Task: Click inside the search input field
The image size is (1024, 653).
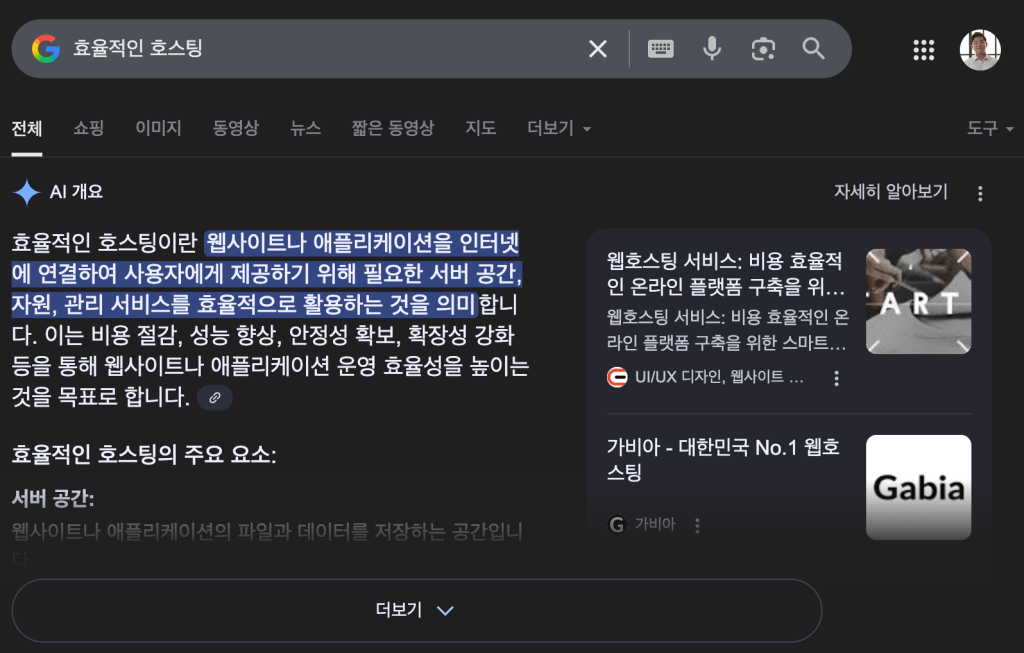Action: (x=300, y=47)
